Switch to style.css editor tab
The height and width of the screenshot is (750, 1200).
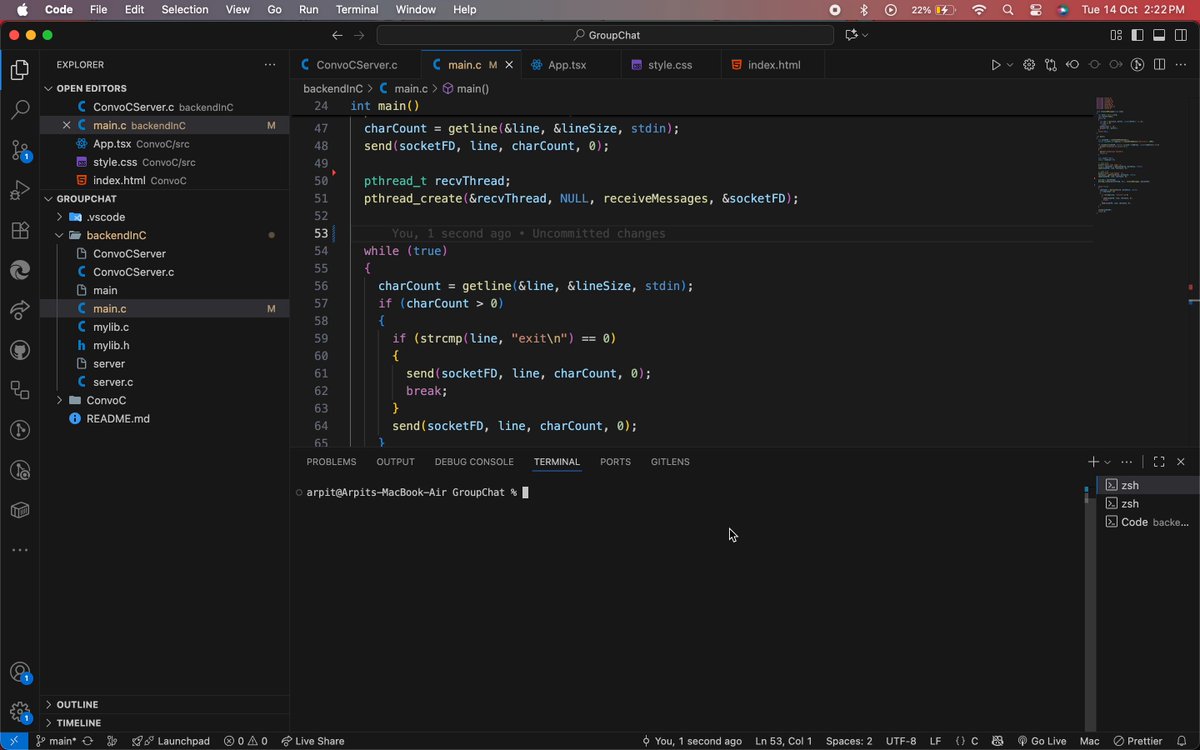pyautogui.click(x=670, y=65)
